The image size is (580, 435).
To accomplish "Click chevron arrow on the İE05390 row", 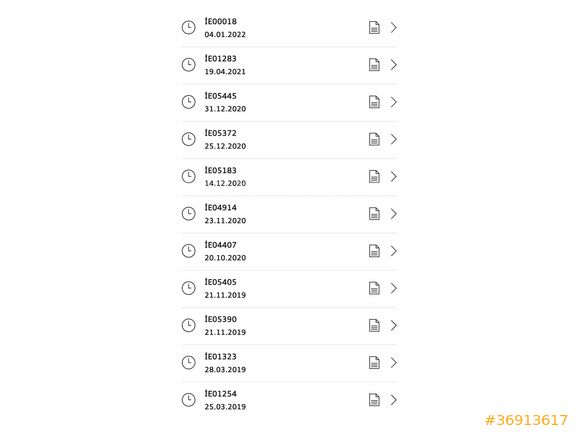I will coord(394,326).
